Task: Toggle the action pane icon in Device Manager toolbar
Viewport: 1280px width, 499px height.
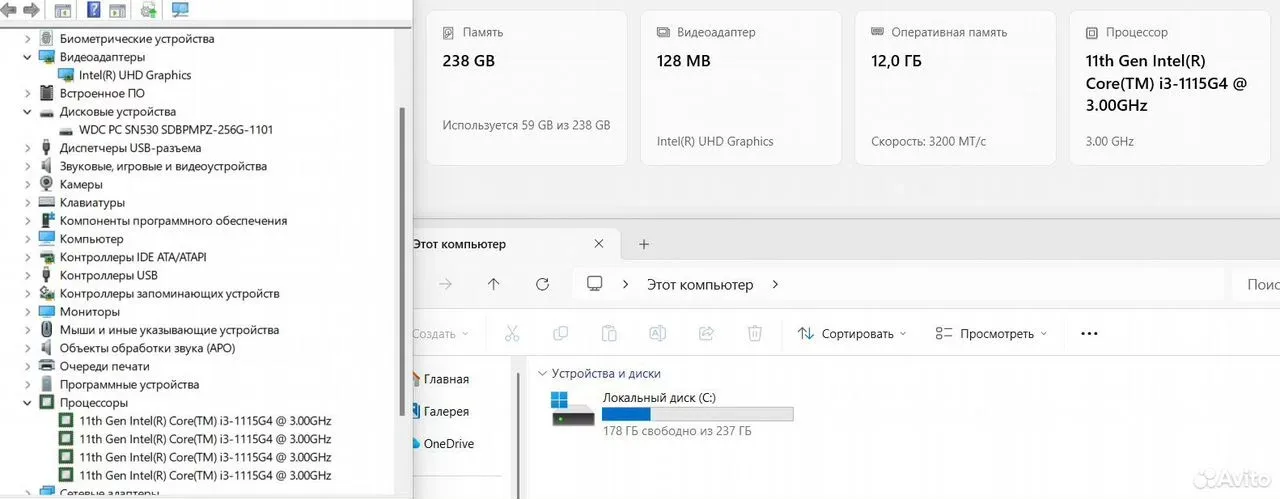Action: click(117, 11)
